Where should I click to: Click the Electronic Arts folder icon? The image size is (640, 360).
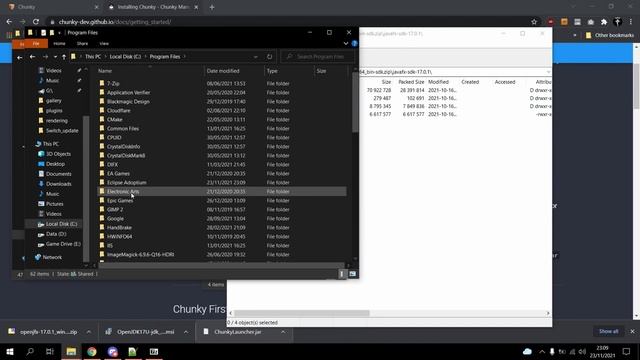pos(102,191)
